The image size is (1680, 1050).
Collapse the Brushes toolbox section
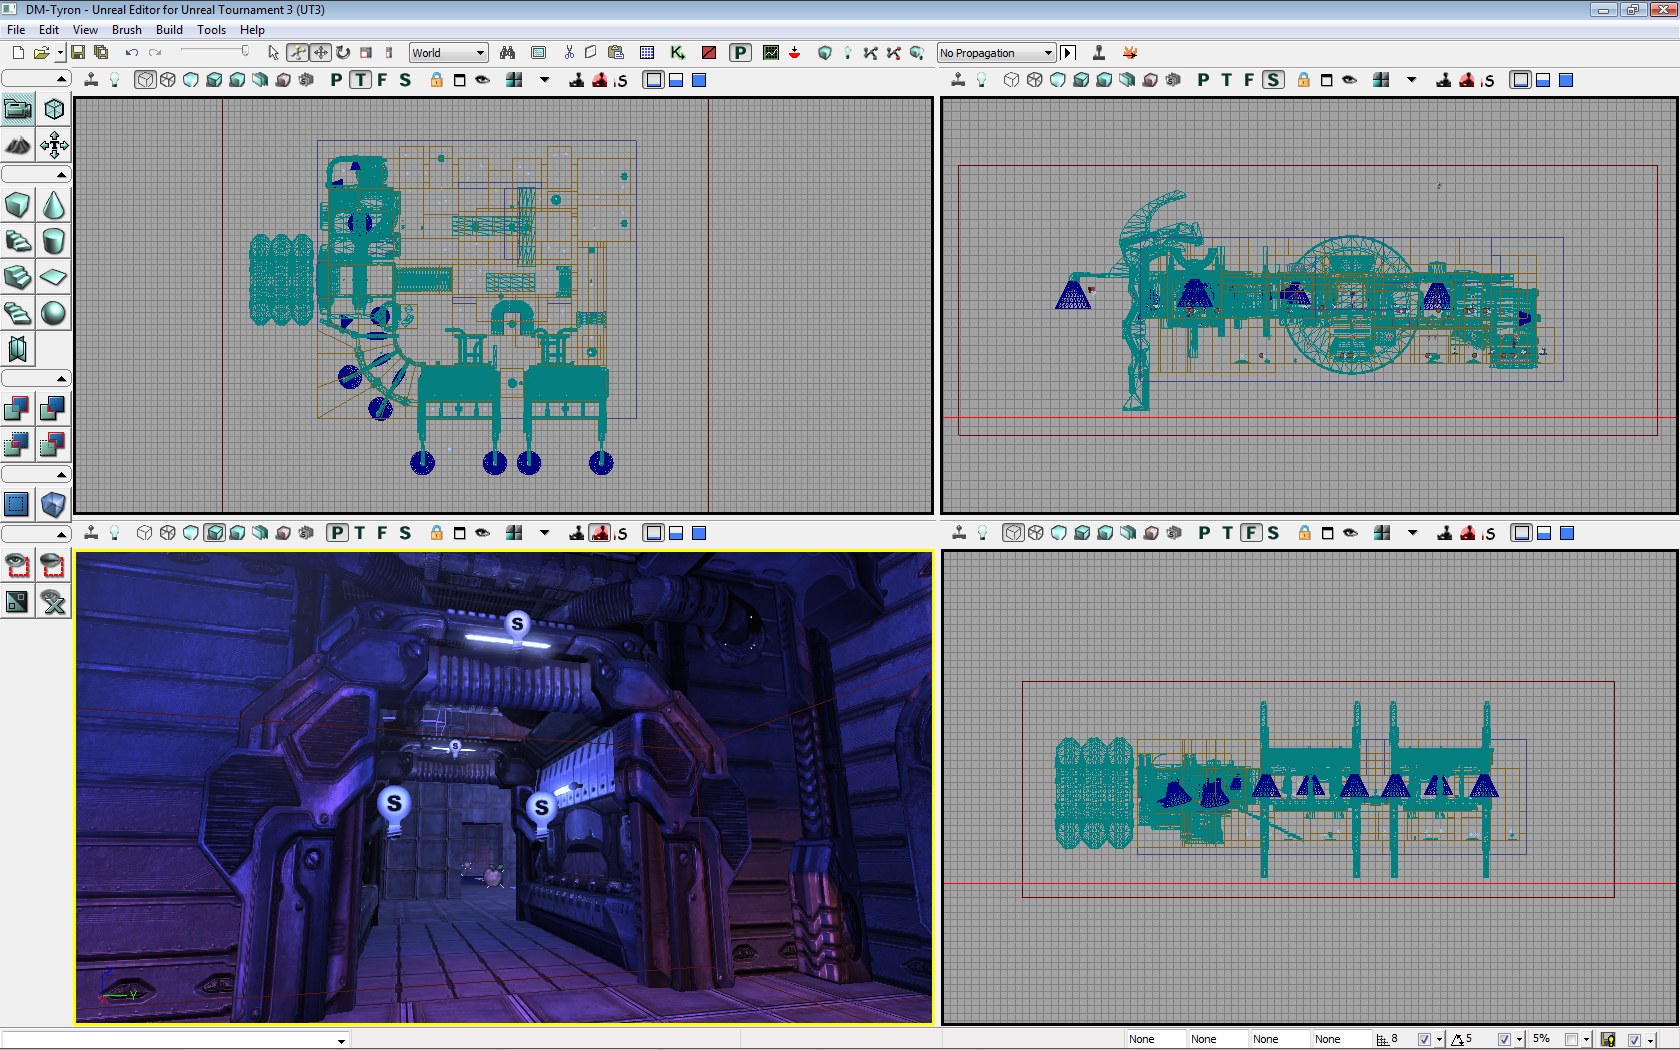[x=36, y=175]
